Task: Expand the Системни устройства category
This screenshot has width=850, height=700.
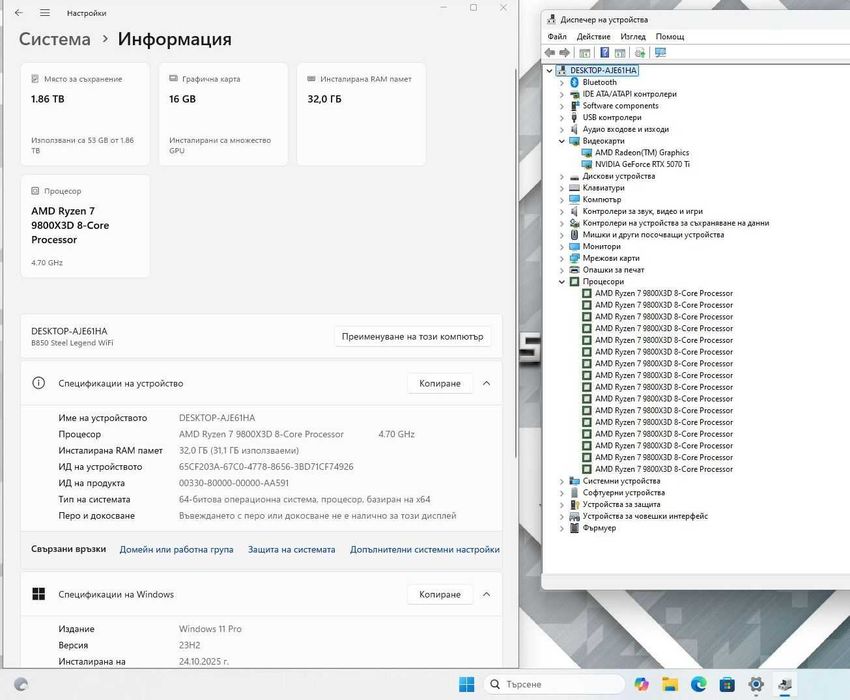Action: pos(562,481)
